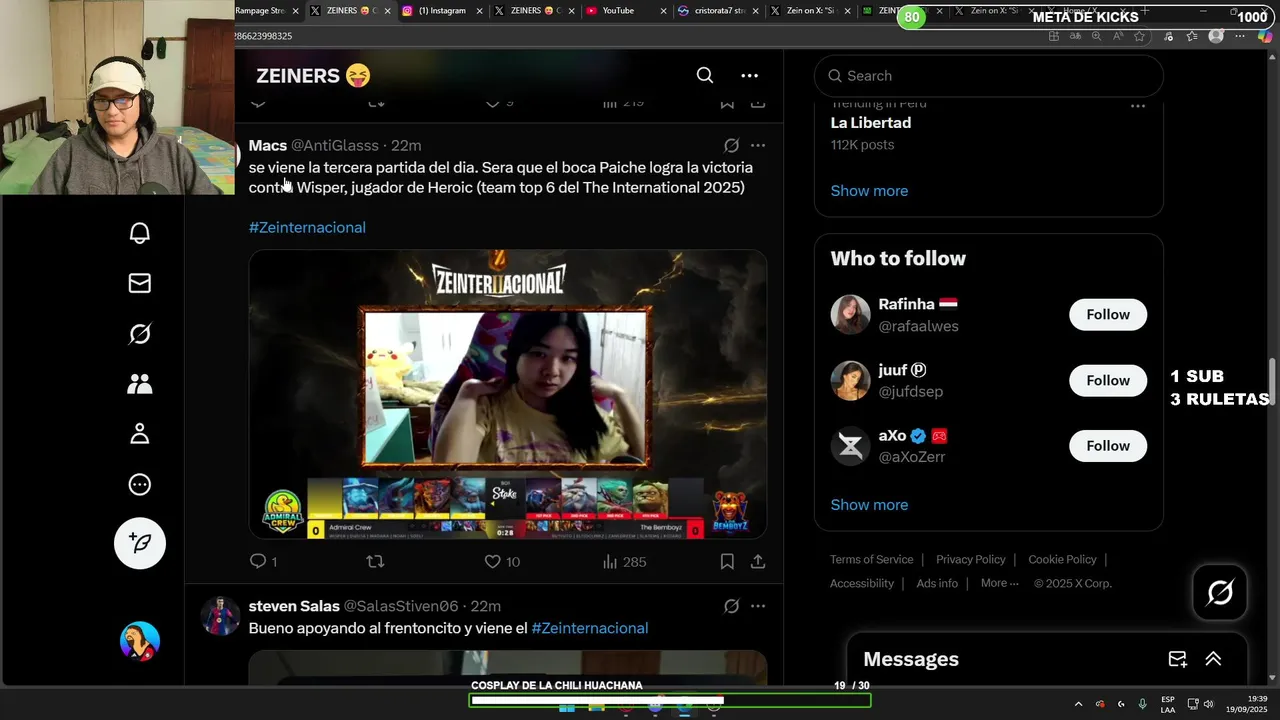Open the Zeinternacional stream image in Macs' post
Image resolution: width=1280 pixels, height=720 pixels.
[508, 394]
